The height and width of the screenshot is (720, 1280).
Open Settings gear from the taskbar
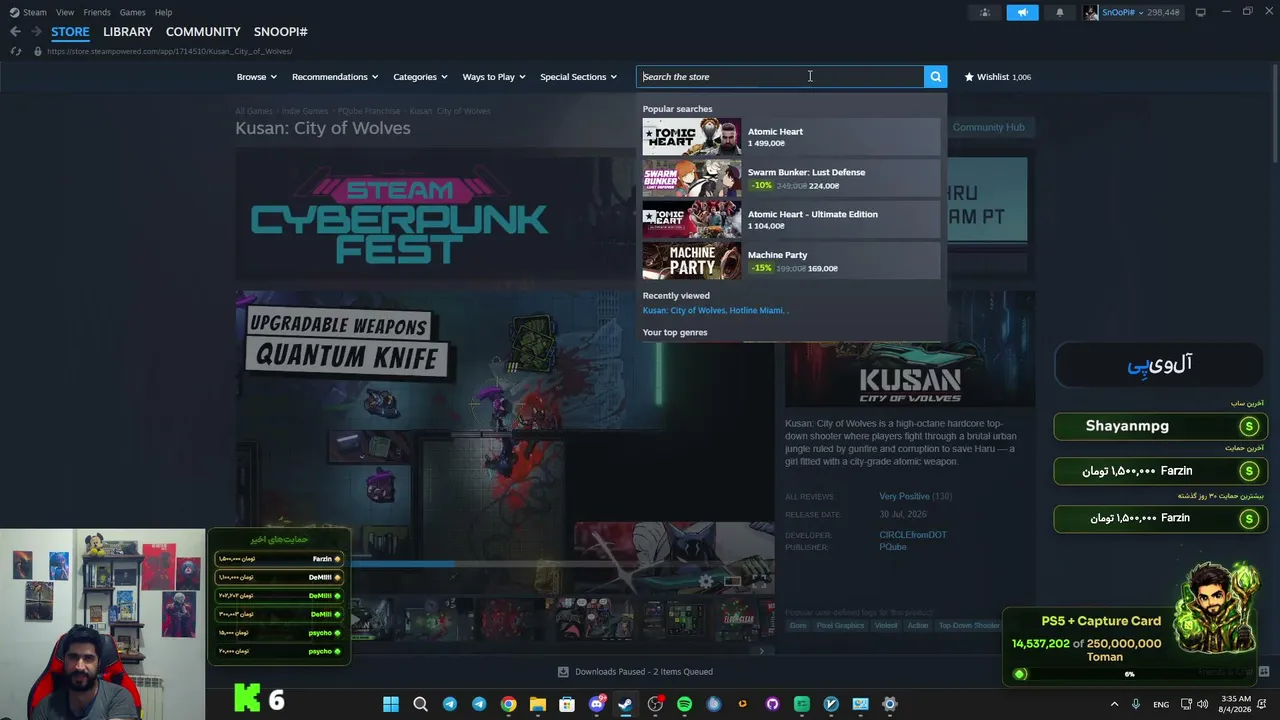pos(889,704)
